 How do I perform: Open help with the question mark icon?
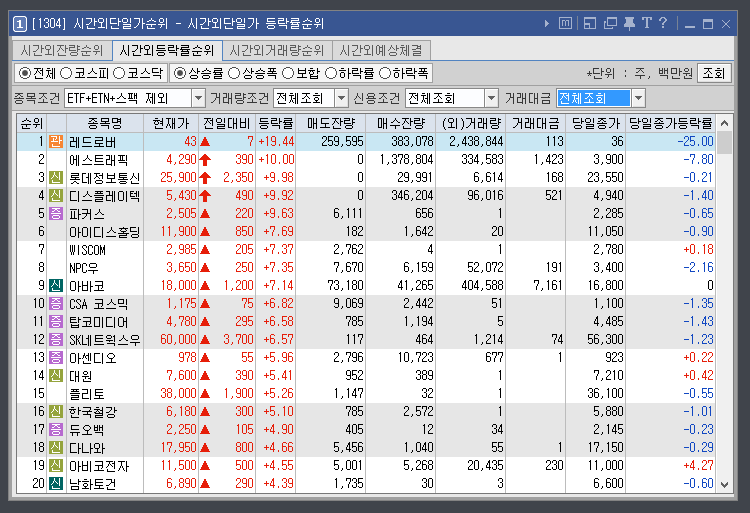click(x=663, y=23)
